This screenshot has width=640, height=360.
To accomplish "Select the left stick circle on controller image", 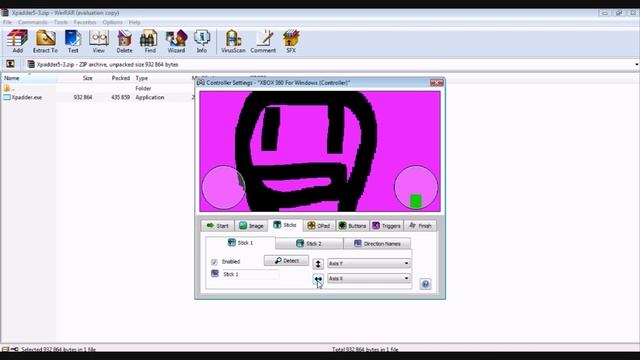I will tap(224, 187).
